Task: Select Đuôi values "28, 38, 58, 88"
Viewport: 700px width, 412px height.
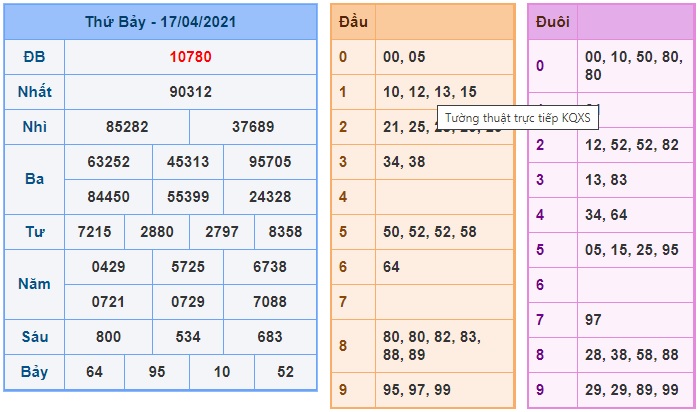Action: tap(632, 355)
